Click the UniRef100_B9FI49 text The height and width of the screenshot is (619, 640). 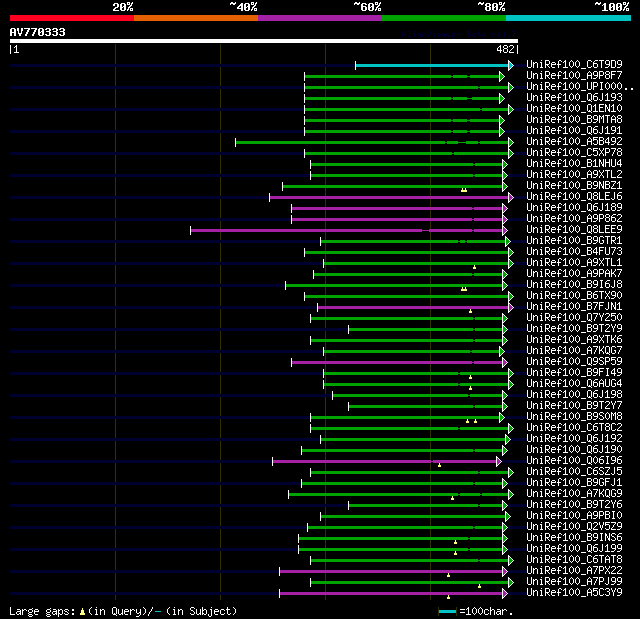click(x=574, y=373)
